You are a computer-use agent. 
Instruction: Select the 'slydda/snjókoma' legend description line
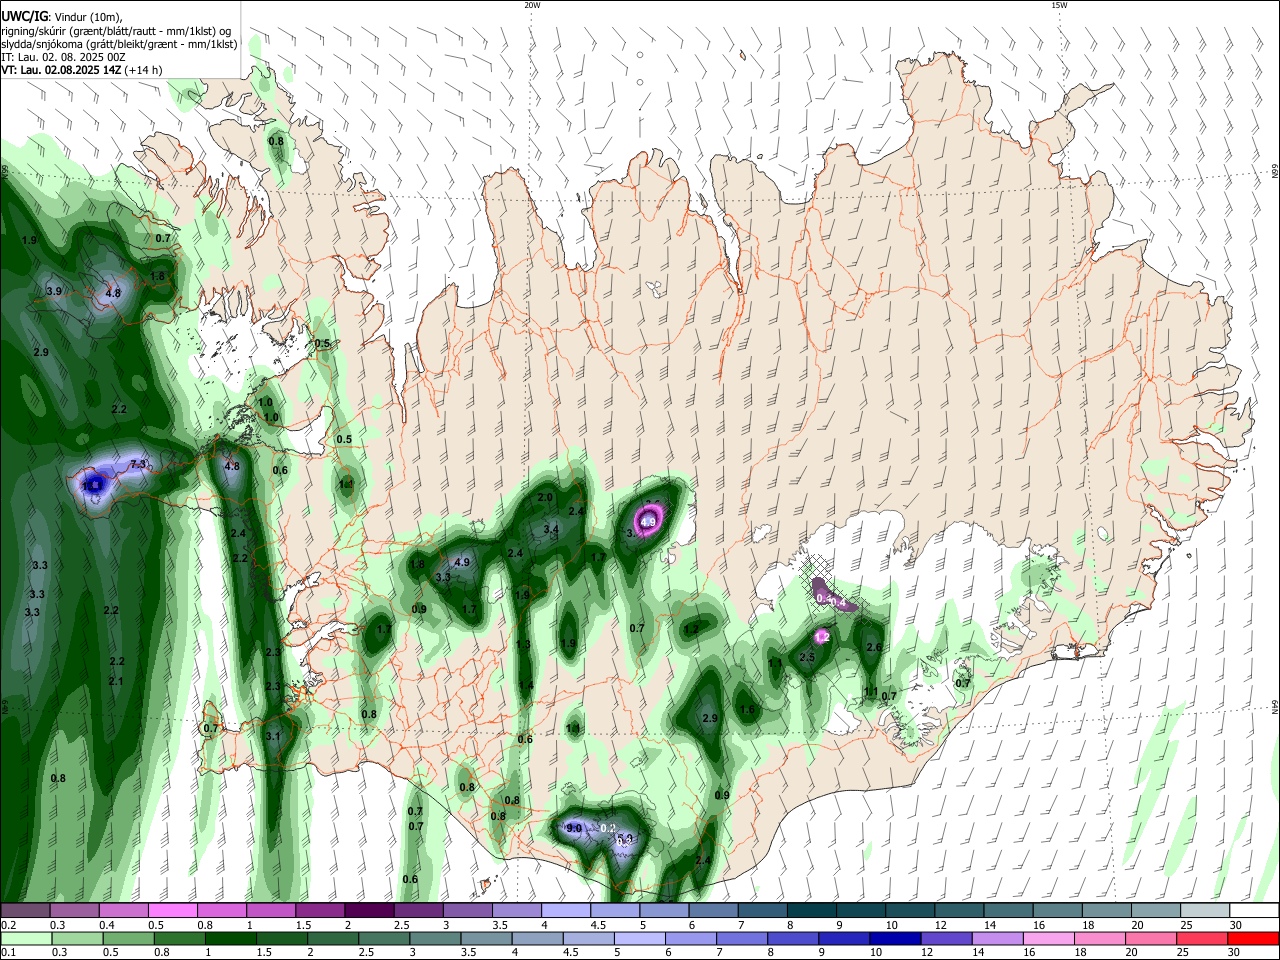[x=119, y=44]
